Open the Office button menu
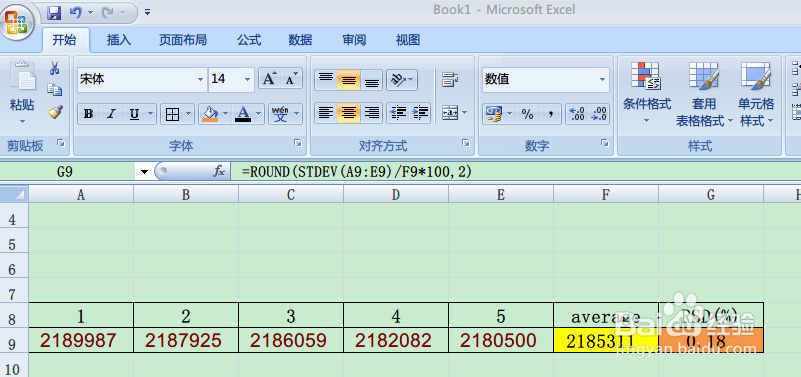 [17, 21]
